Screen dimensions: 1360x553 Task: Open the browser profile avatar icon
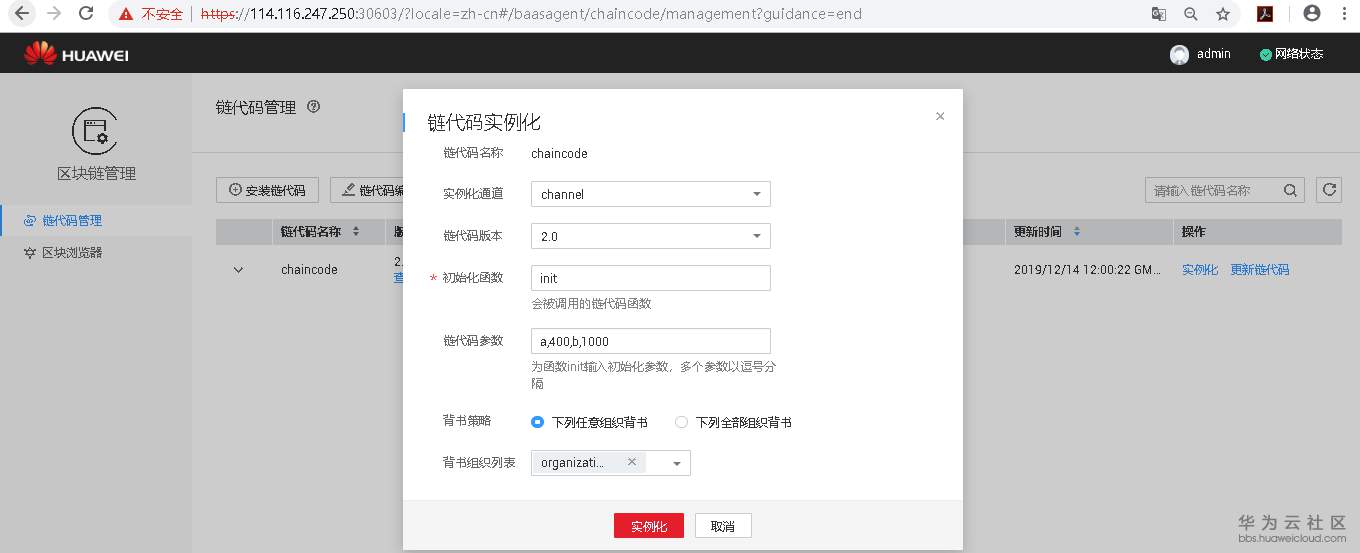coord(1311,14)
